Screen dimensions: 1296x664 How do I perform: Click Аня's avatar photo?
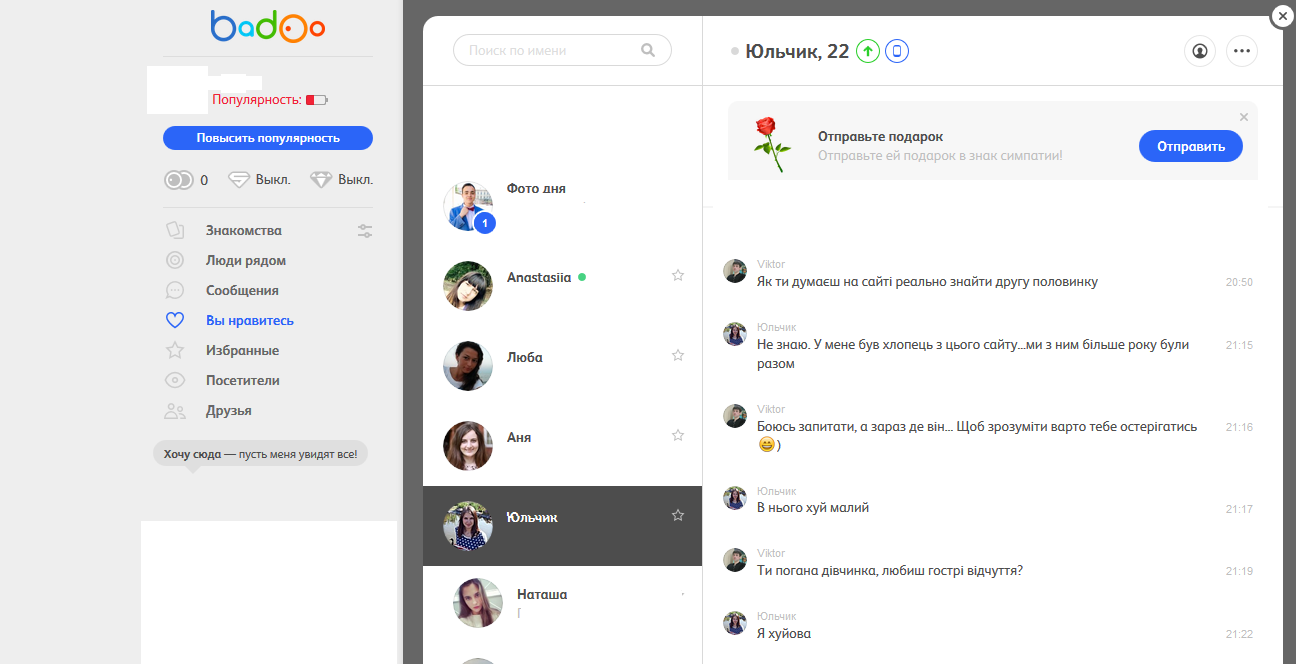coord(468,446)
